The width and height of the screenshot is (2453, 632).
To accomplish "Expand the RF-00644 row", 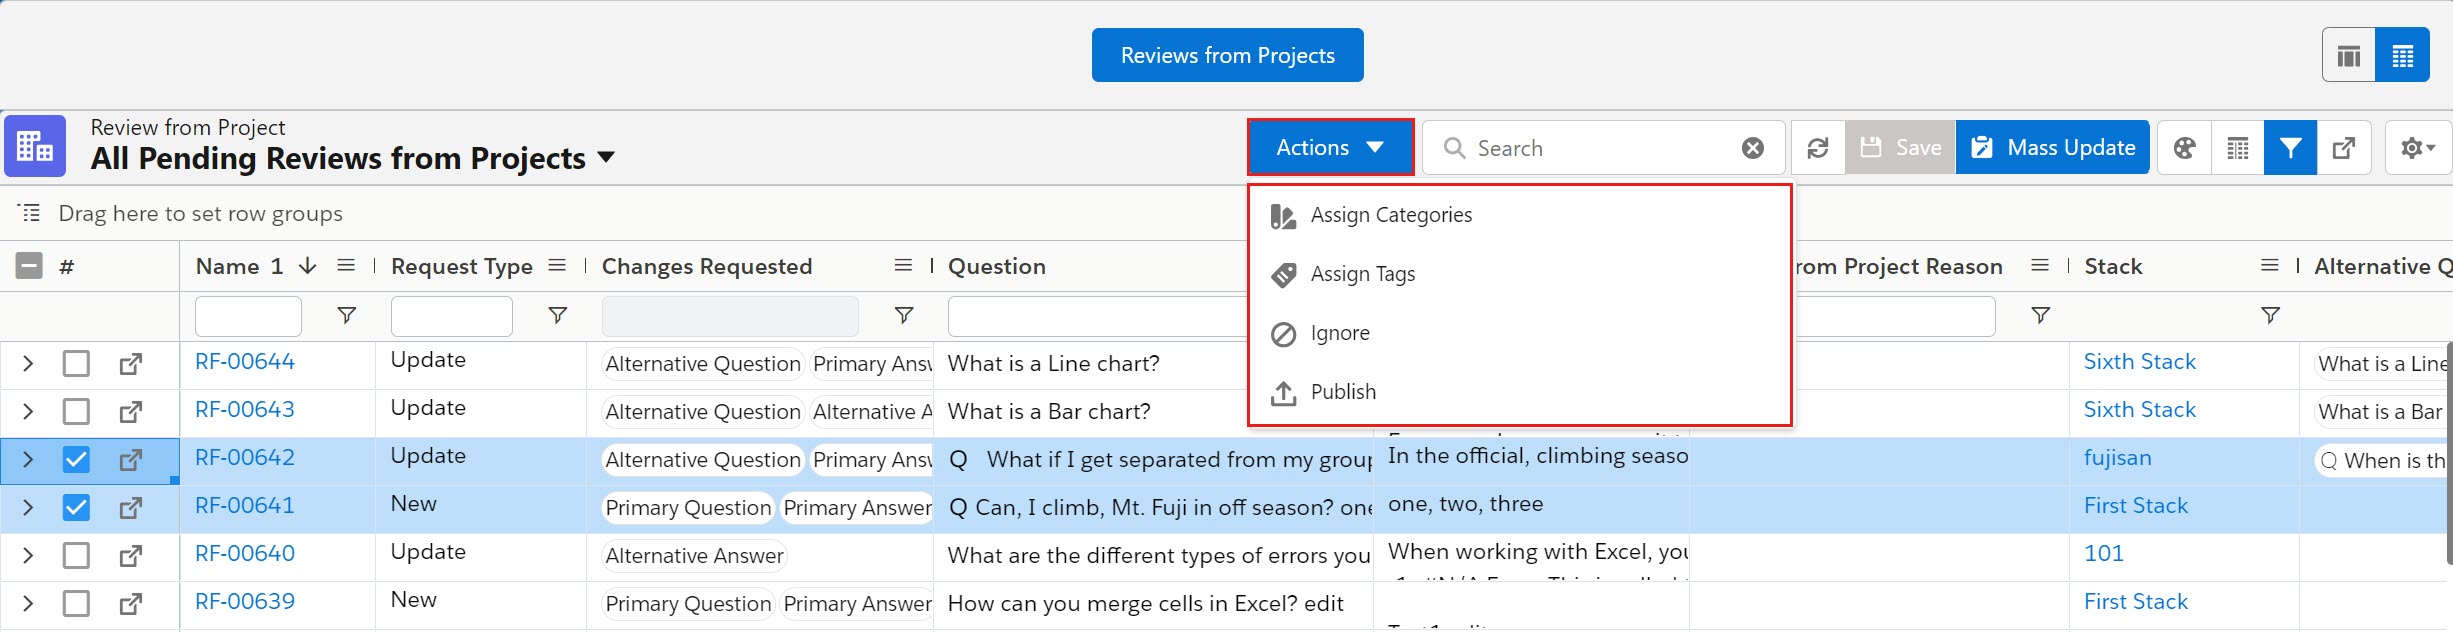I will (28, 364).
